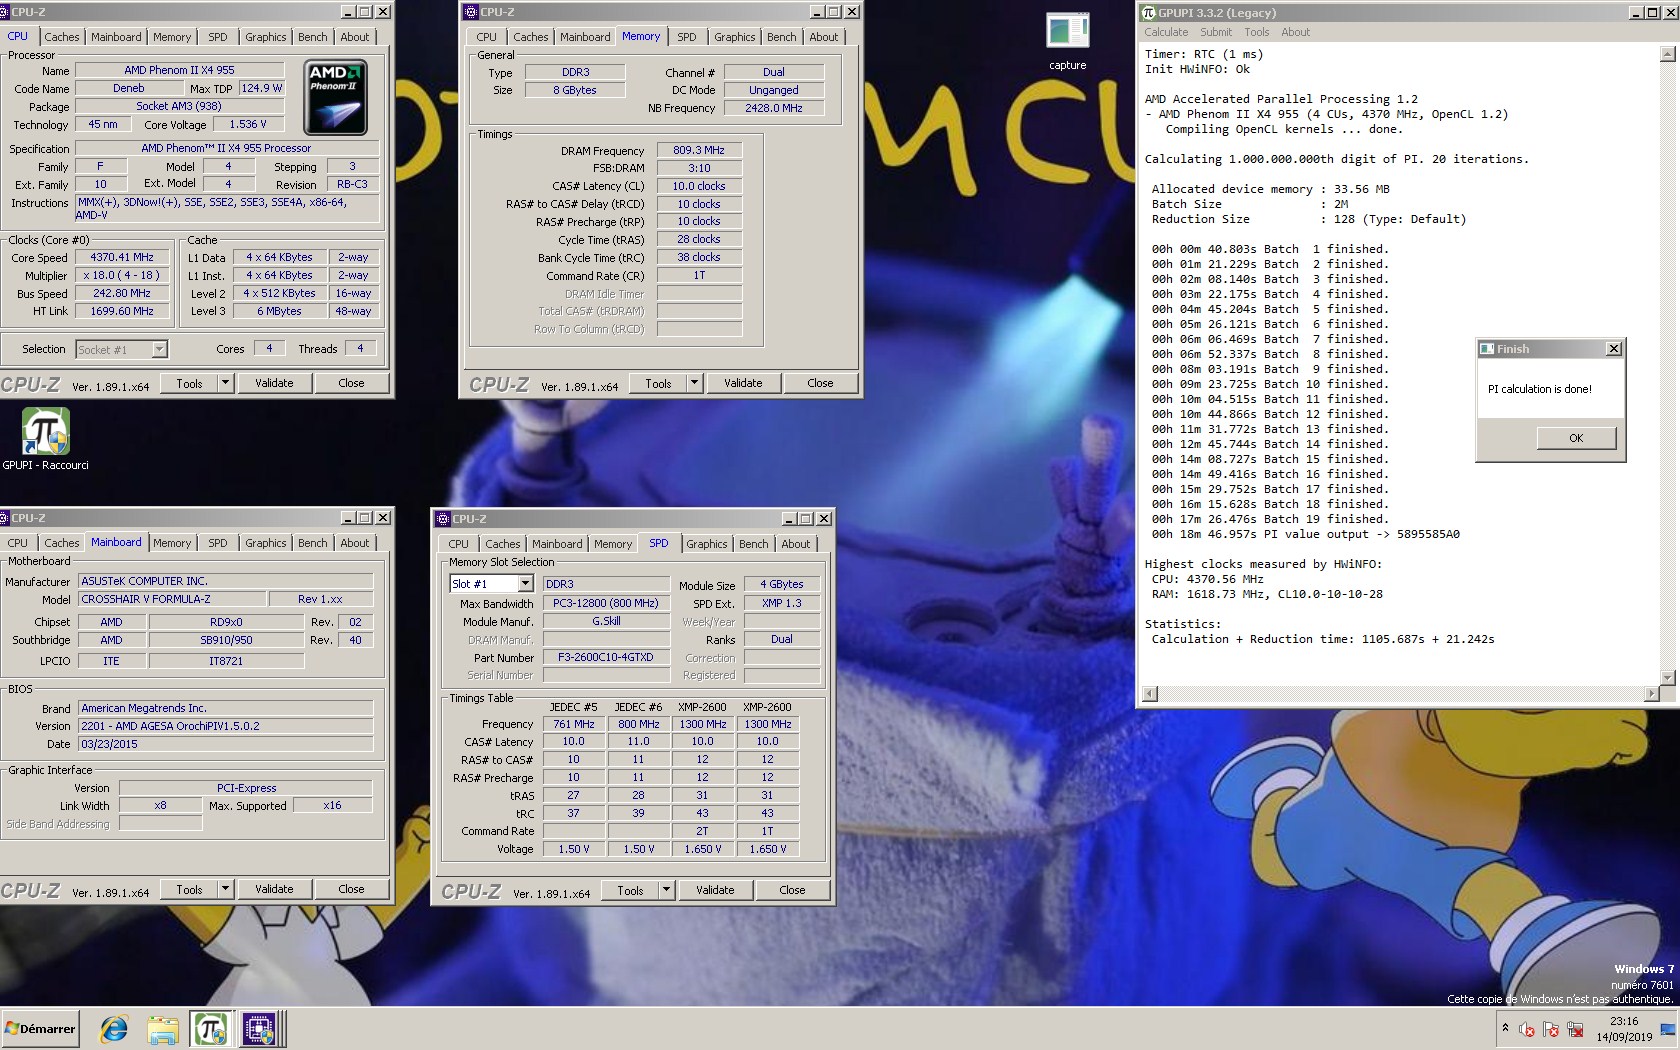The height and width of the screenshot is (1050, 1680).
Task: Close the Finish dialog with X
Action: click(1613, 349)
